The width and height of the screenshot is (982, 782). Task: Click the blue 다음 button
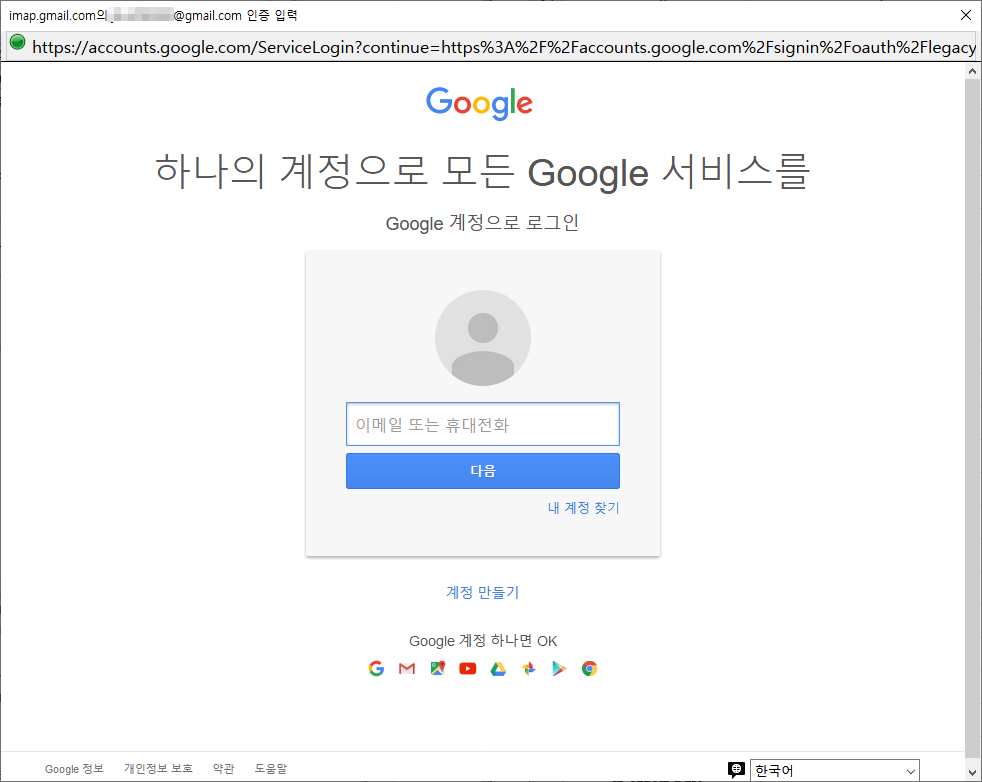click(x=483, y=471)
